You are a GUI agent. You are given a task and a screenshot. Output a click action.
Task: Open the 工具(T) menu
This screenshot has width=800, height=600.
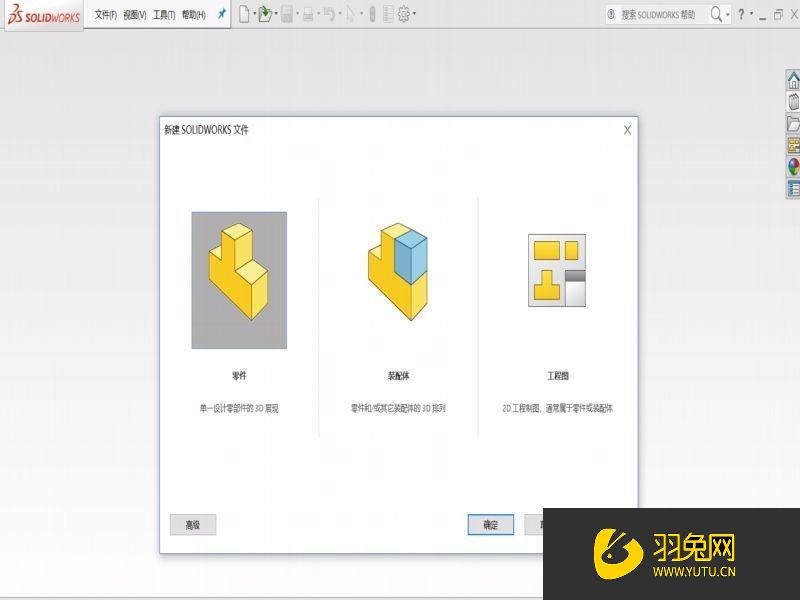(x=164, y=15)
